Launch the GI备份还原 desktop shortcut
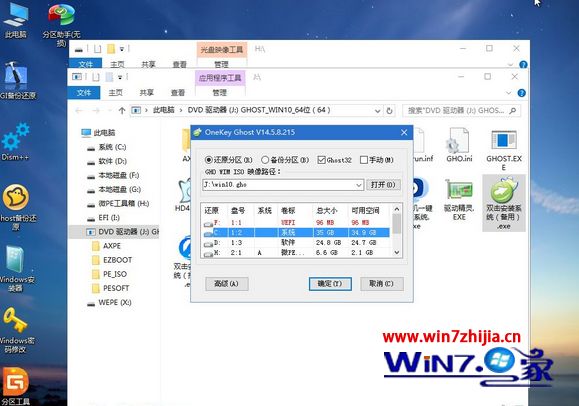 (x=16, y=81)
